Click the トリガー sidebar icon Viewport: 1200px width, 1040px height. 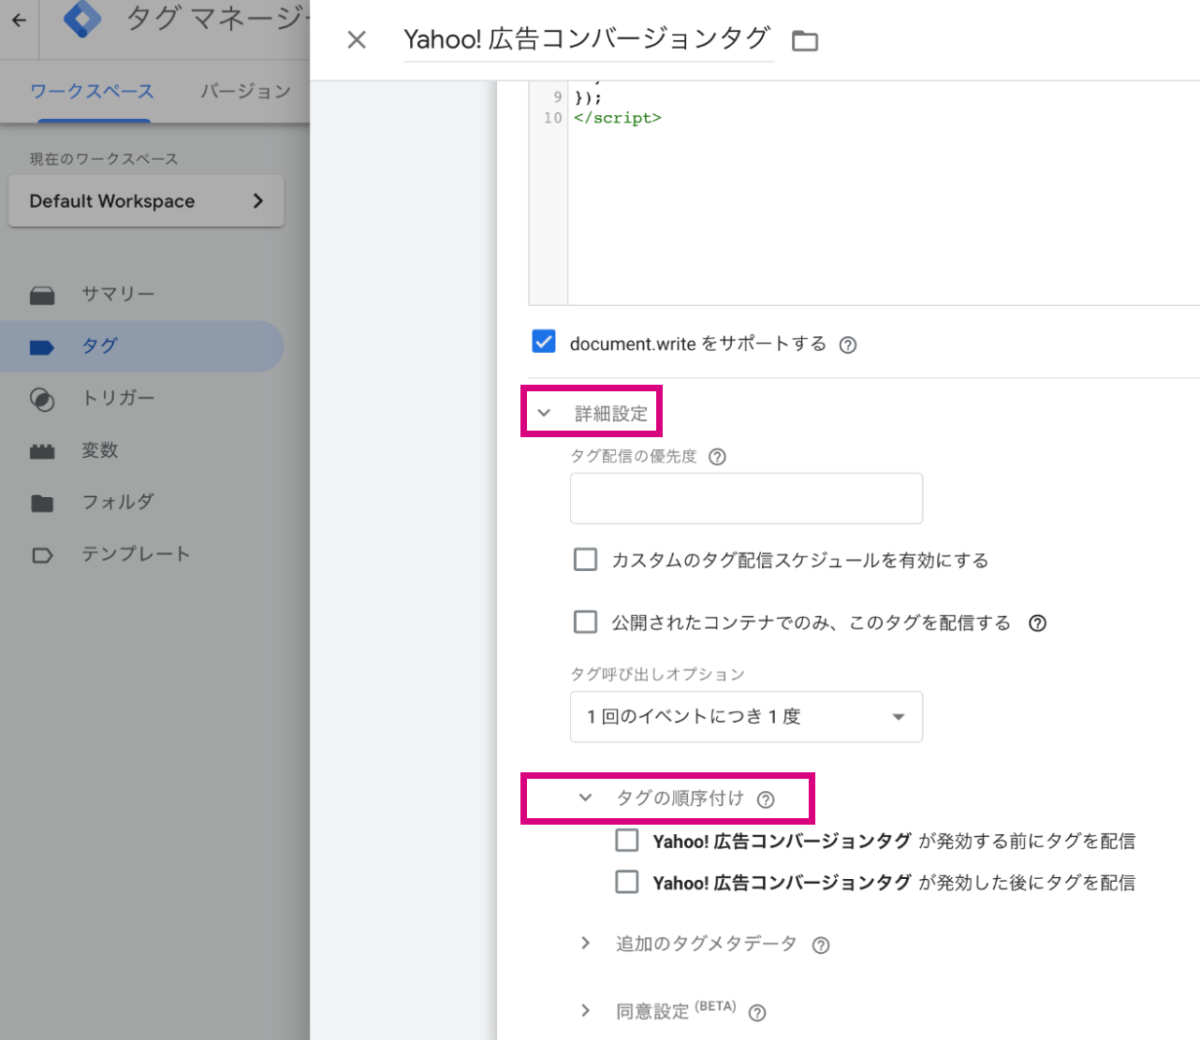(42, 399)
